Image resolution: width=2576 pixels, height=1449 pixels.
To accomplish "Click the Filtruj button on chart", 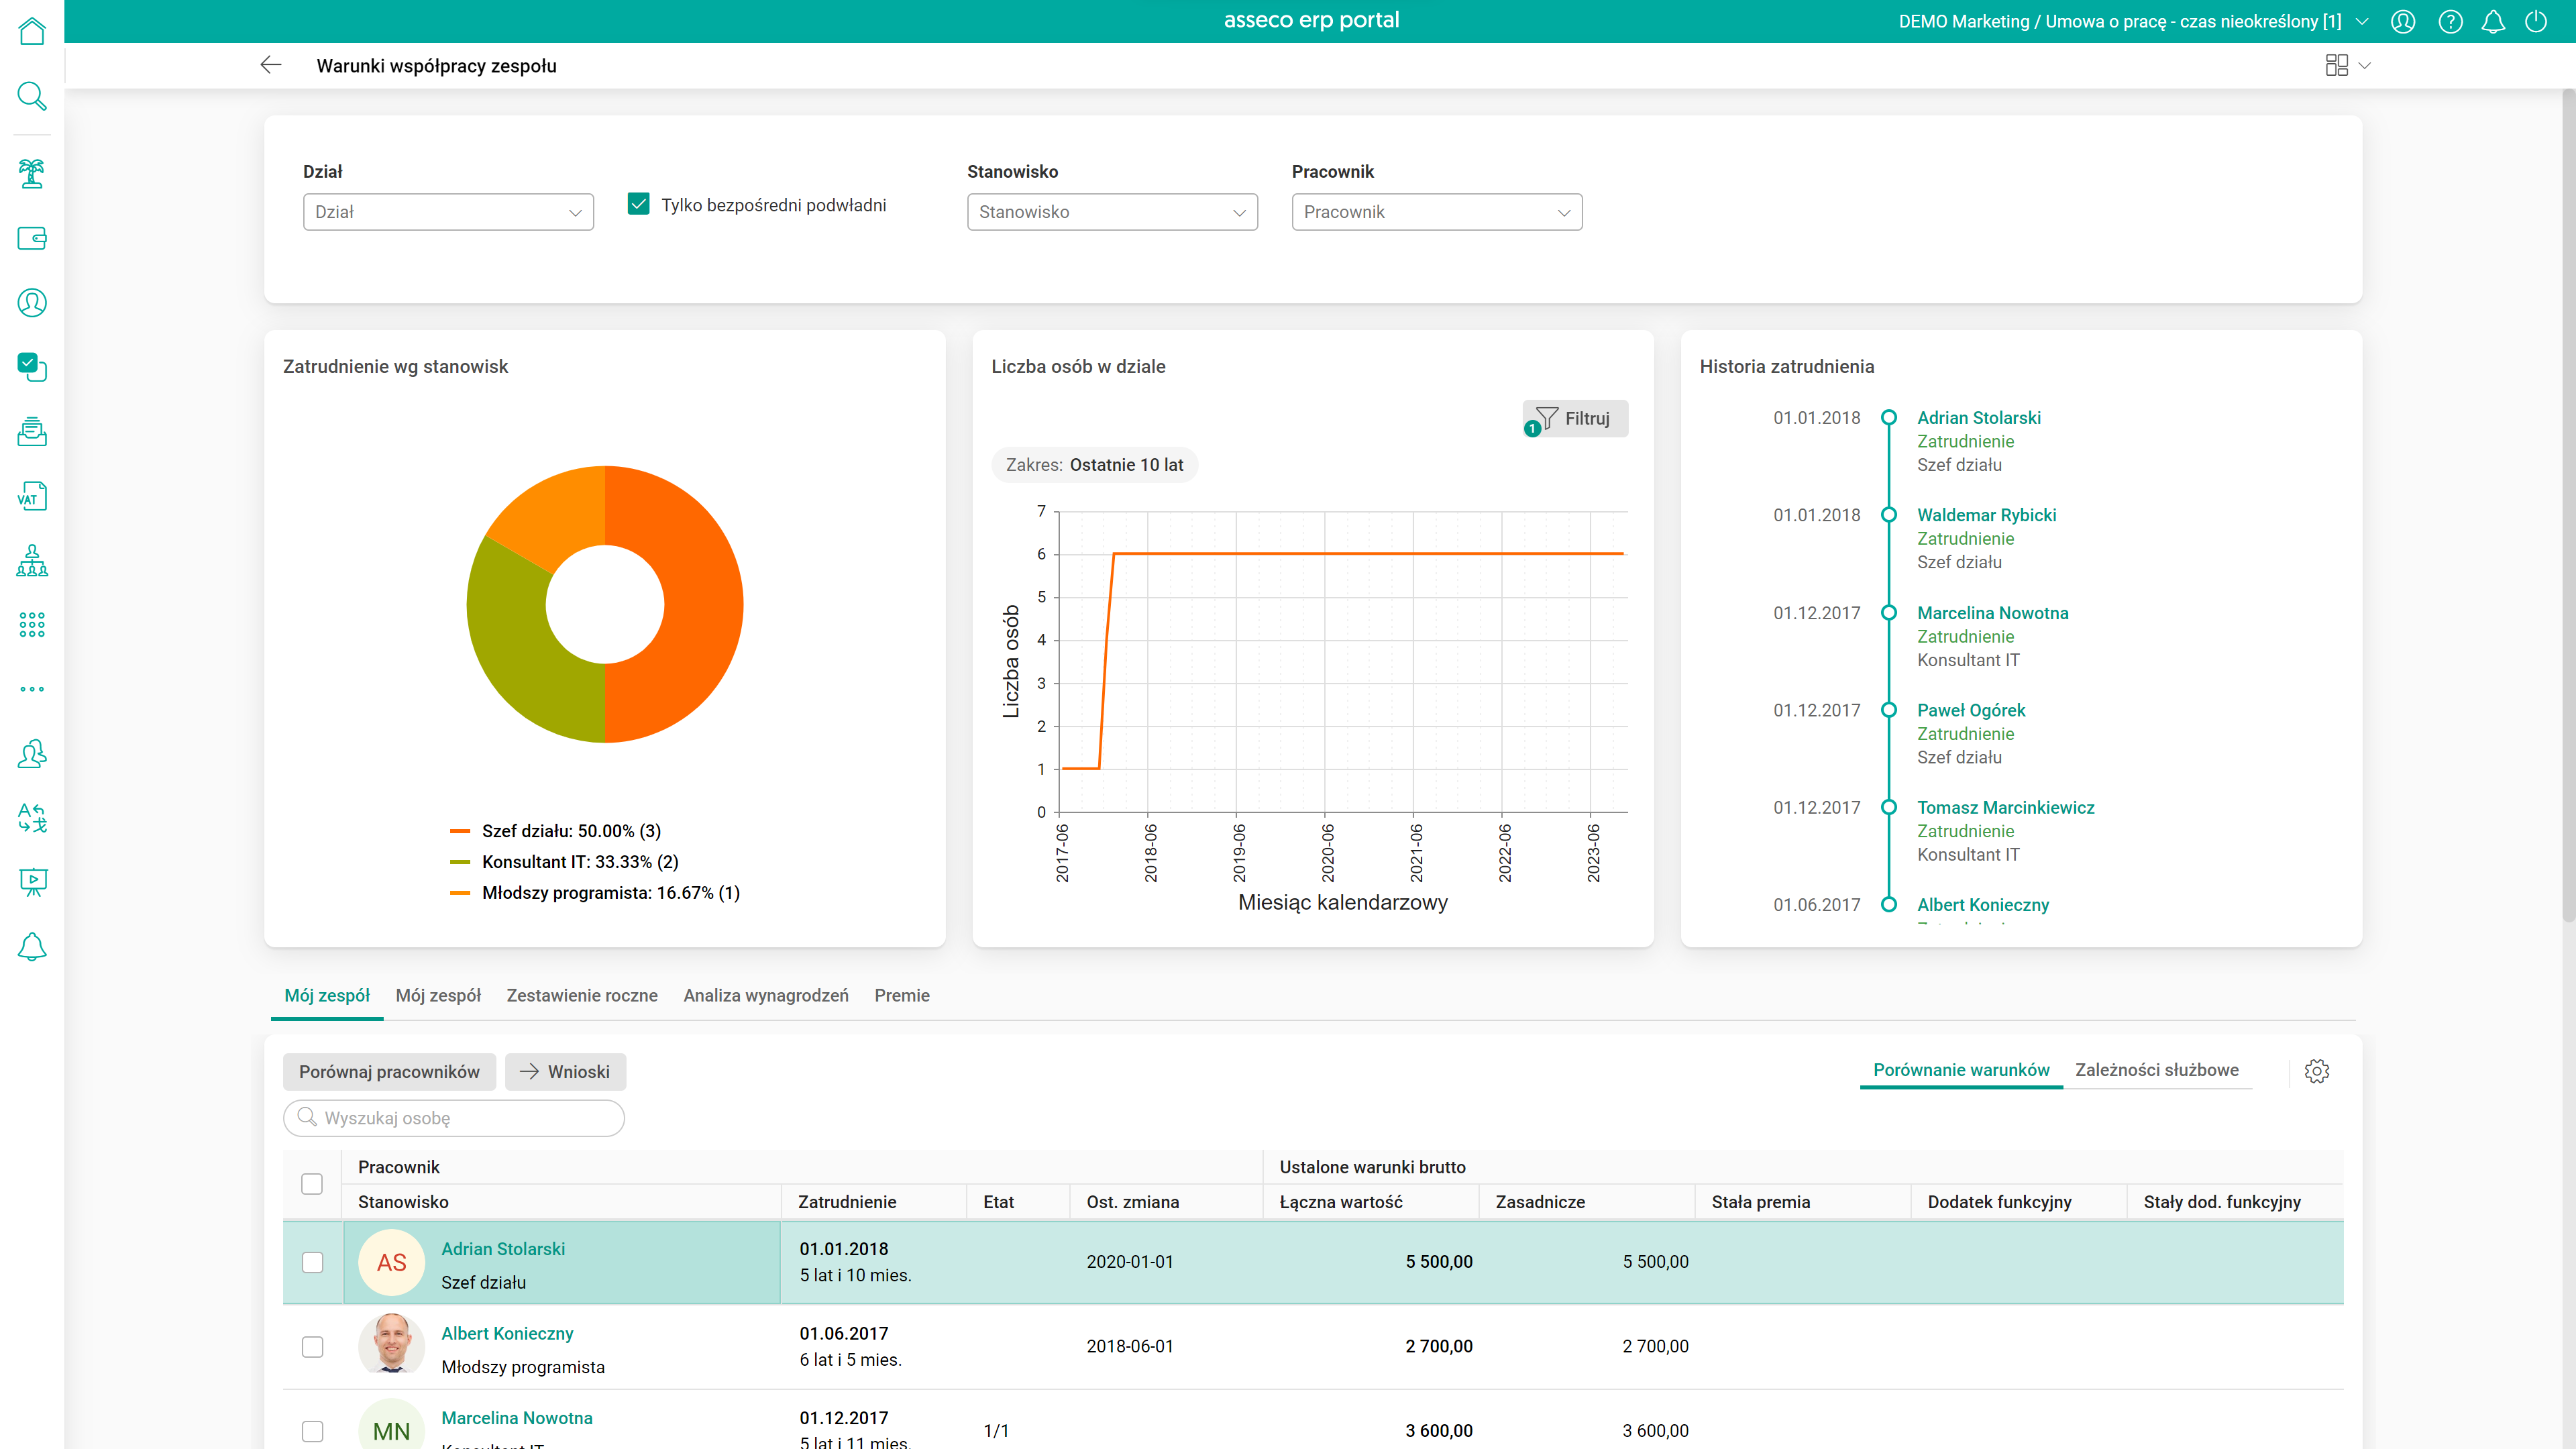I will click(1575, 419).
